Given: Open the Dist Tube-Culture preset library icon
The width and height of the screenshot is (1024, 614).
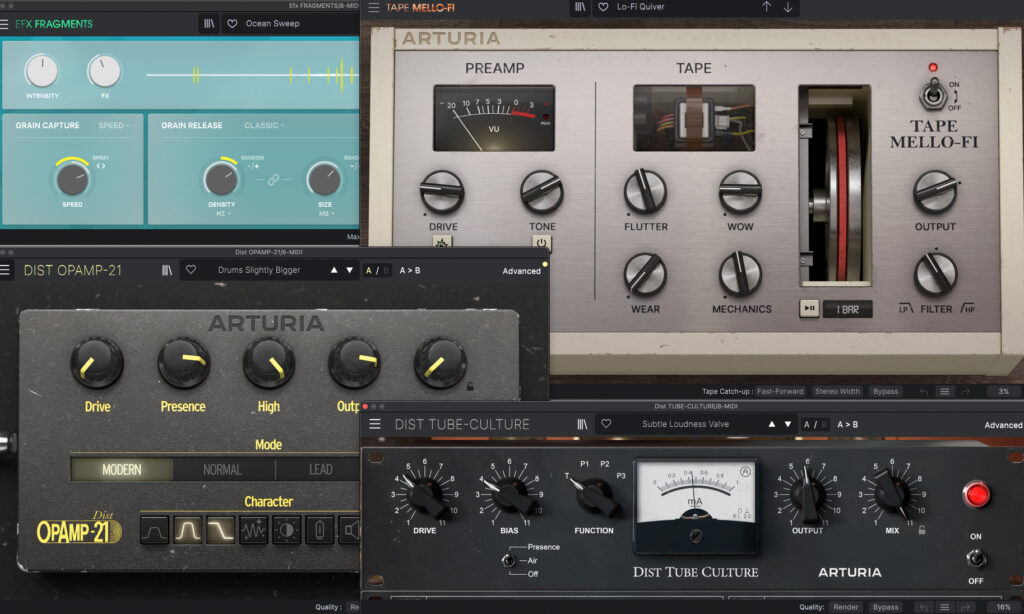Looking at the screenshot, I should click(582, 424).
